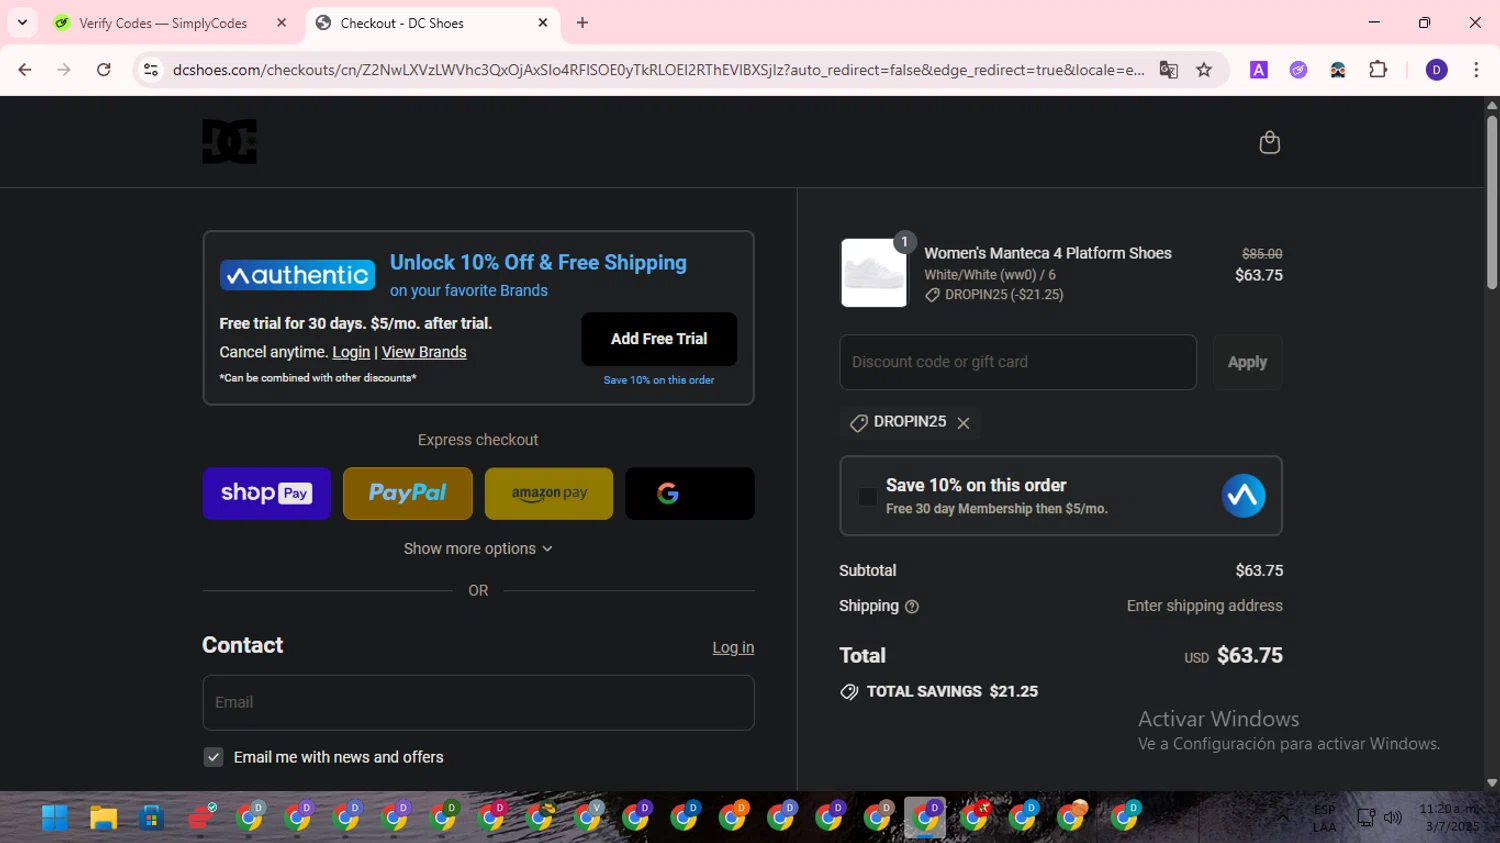This screenshot has height=843, width=1500.
Task: Open File Explorer from the taskbar
Action: click(103, 817)
